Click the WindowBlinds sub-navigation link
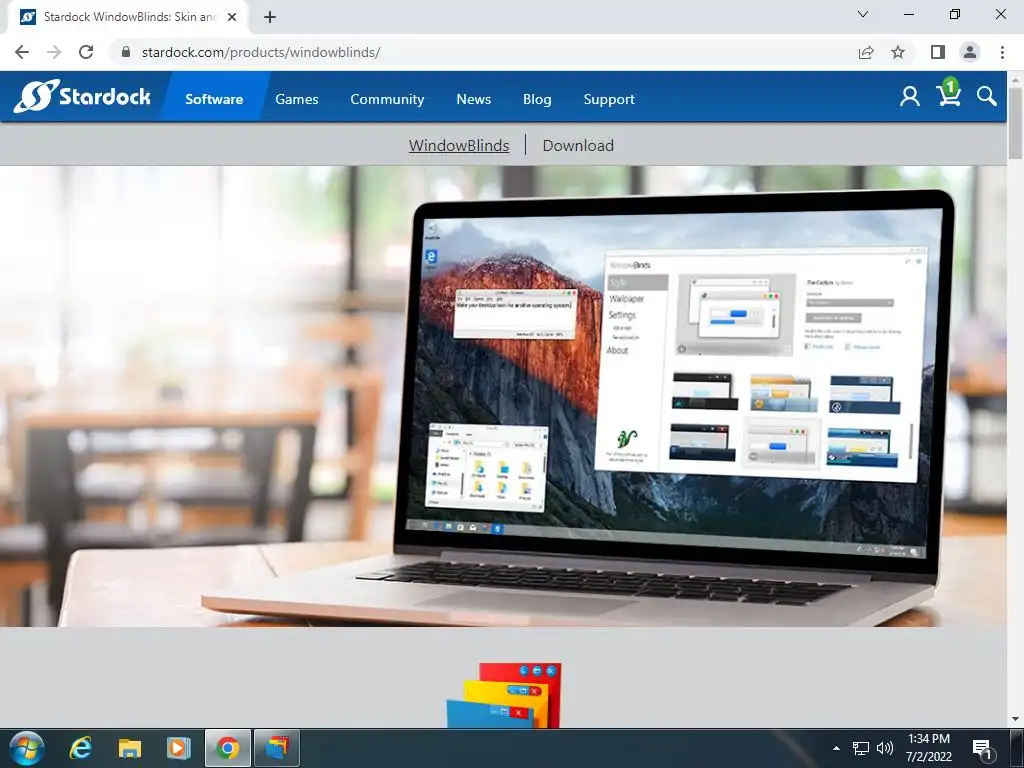This screenshot has width=1024, height=768. coord(458,145)
